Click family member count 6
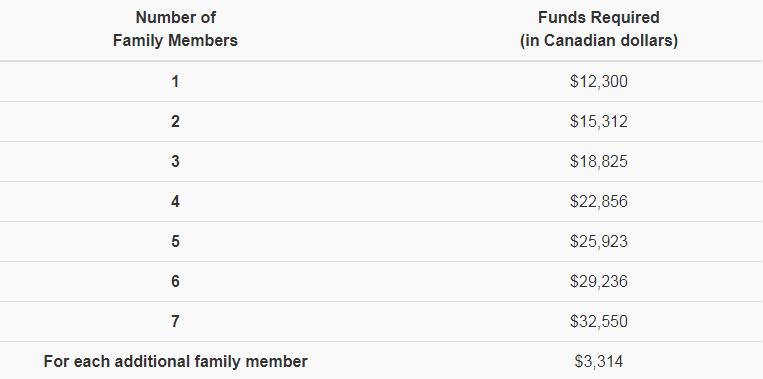 point(175,281)
